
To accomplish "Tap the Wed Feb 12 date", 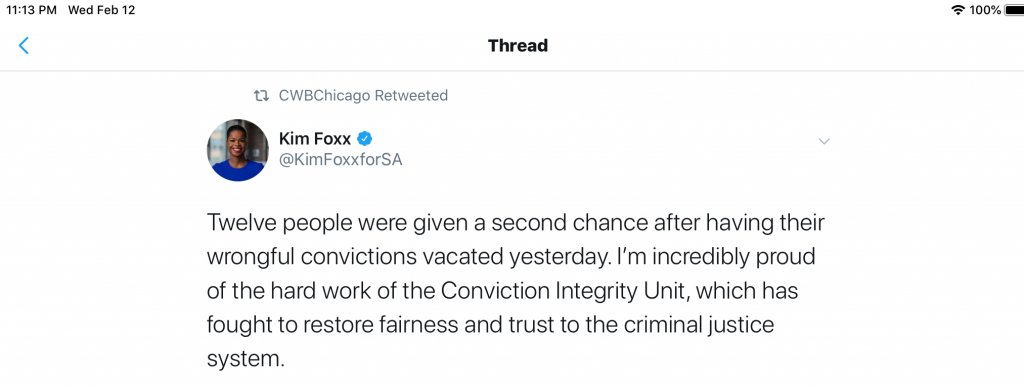I will coord(101,10).
